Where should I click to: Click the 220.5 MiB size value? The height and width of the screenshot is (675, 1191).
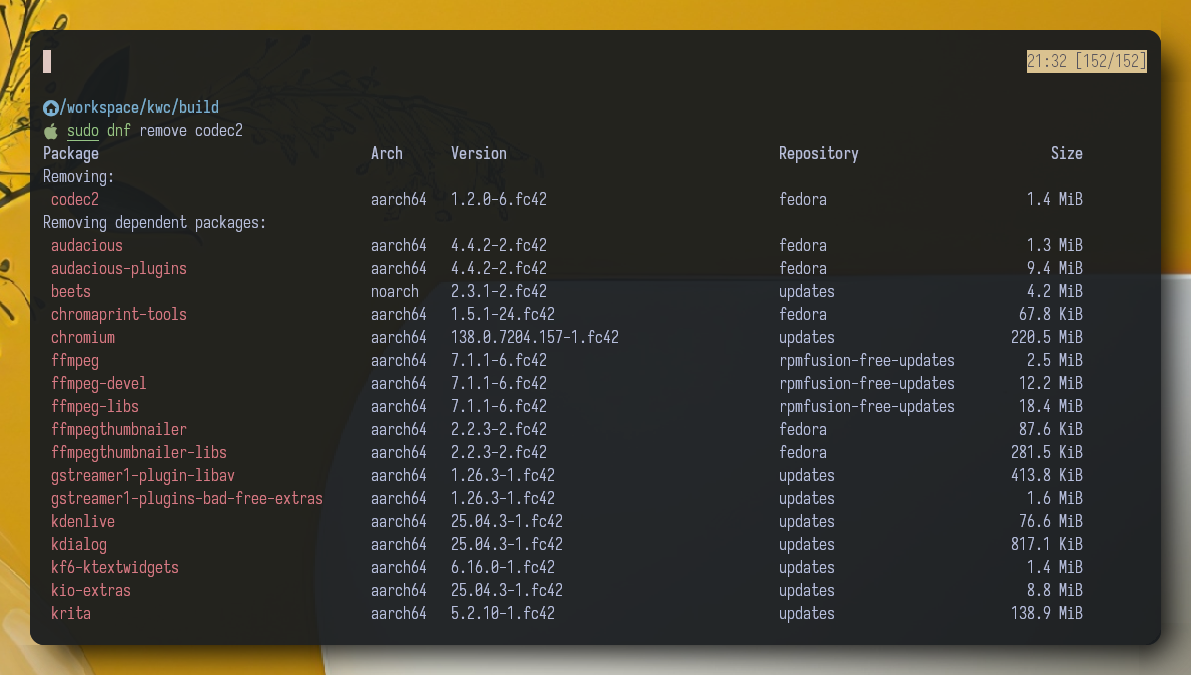(1047, 337)
